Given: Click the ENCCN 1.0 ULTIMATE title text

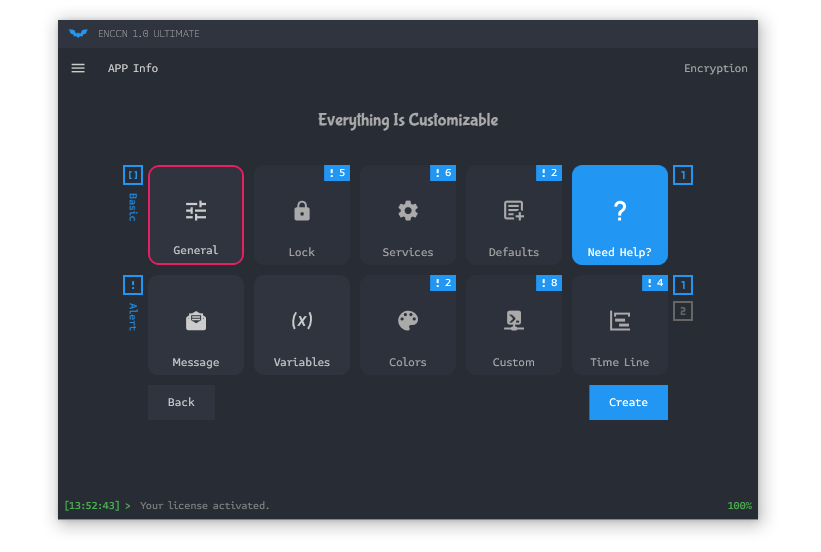Looking at the screenshot, I should (x=149, y=34).
